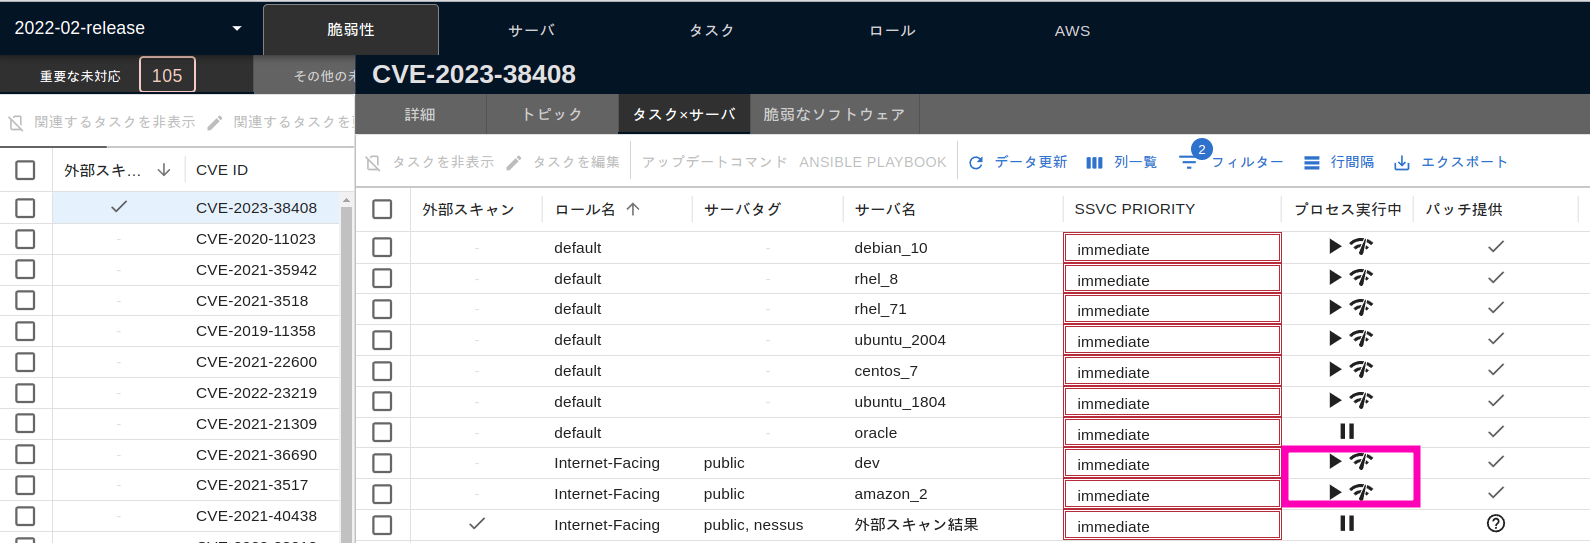Image resolution: width=1590 pixels, height=543 pixels.
Task: Open the 2022-02-release dropdown
Action: (x=237, y=28)
